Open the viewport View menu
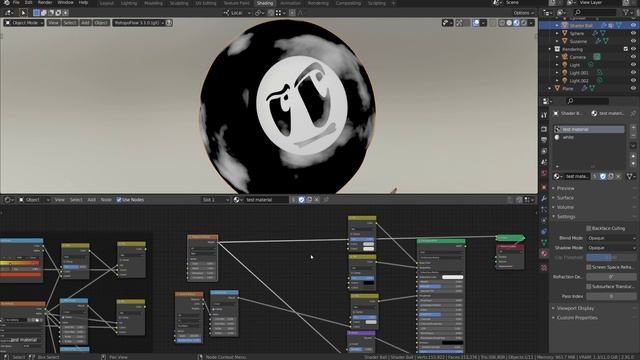The height and width of the screenshot is (360, 640). coord(53,22)
